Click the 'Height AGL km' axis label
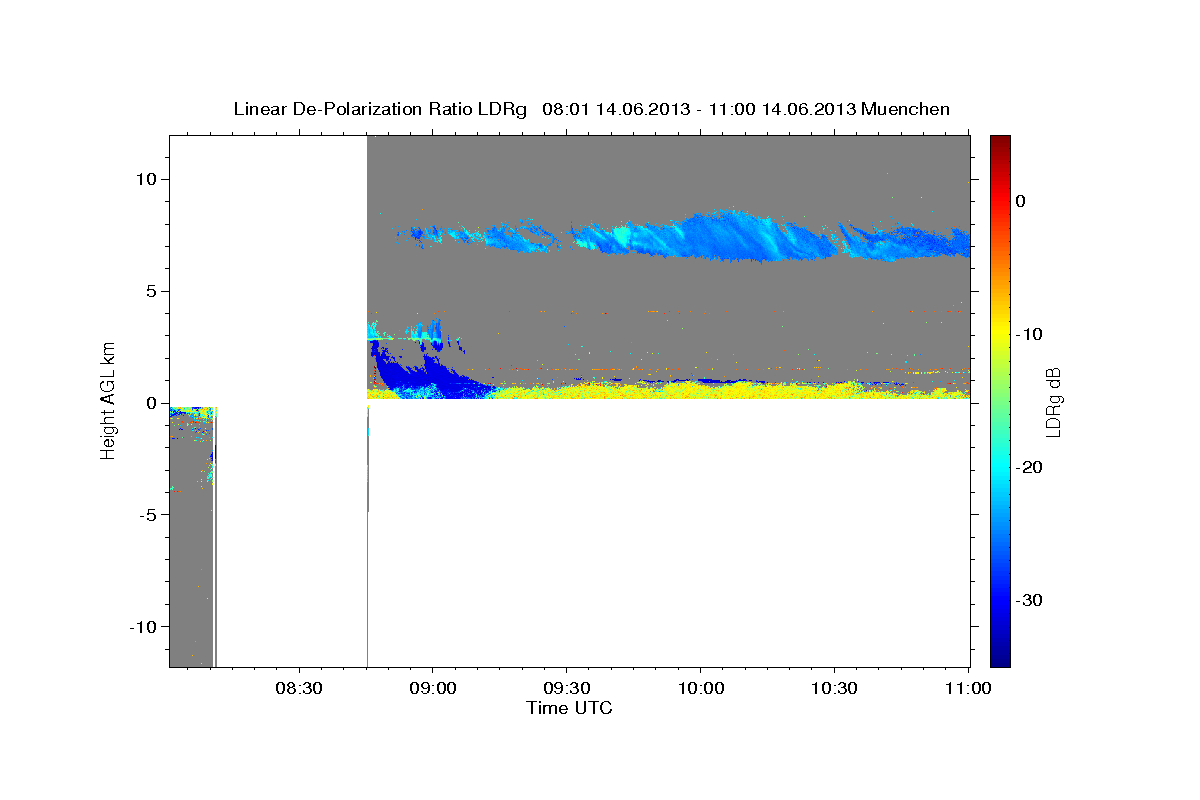The width and height of the screenshot is (1200, 800). [x=108, y=400]
